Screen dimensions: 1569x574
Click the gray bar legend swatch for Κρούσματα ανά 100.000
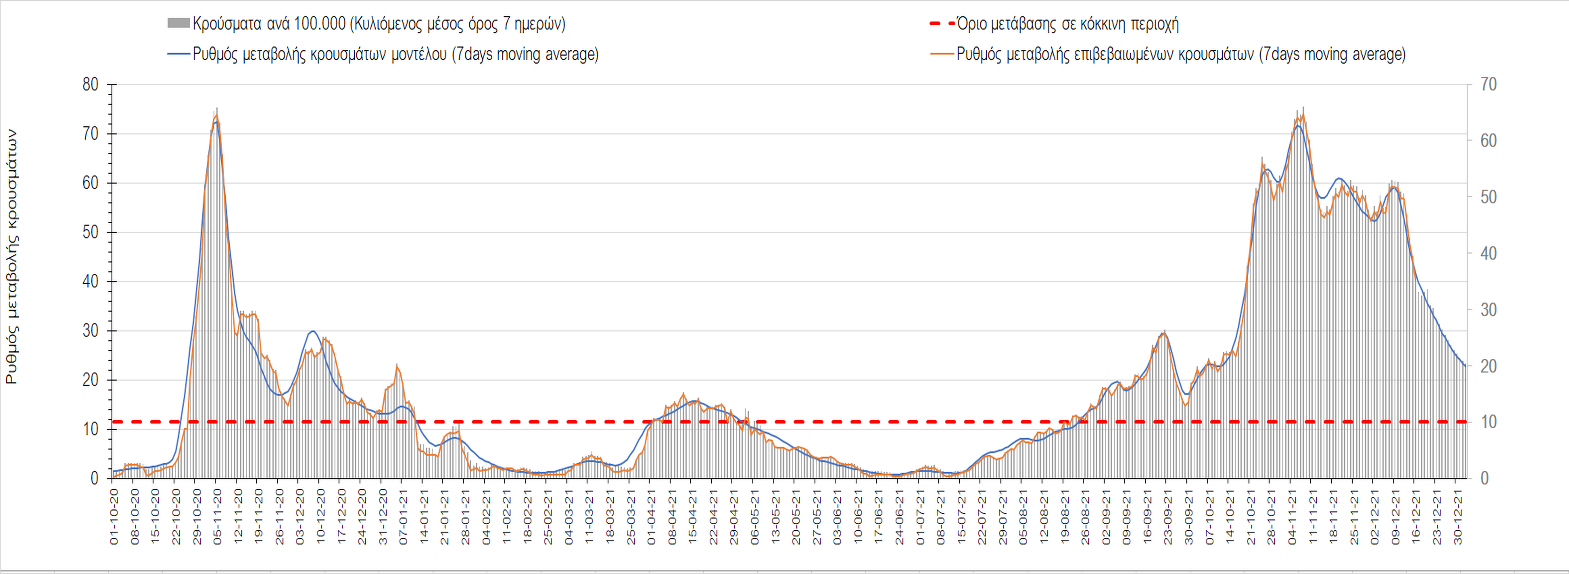[x=179, y=23]
